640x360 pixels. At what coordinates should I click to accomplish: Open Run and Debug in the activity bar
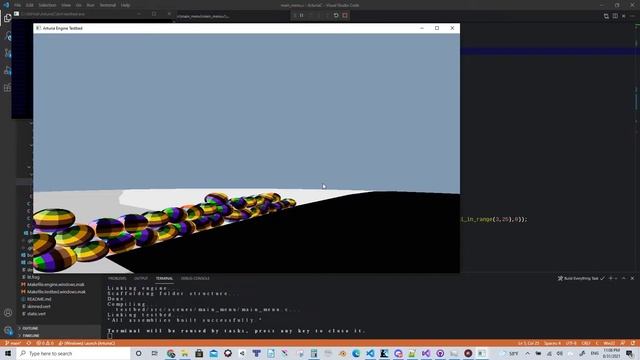click(x=7, y=71)
